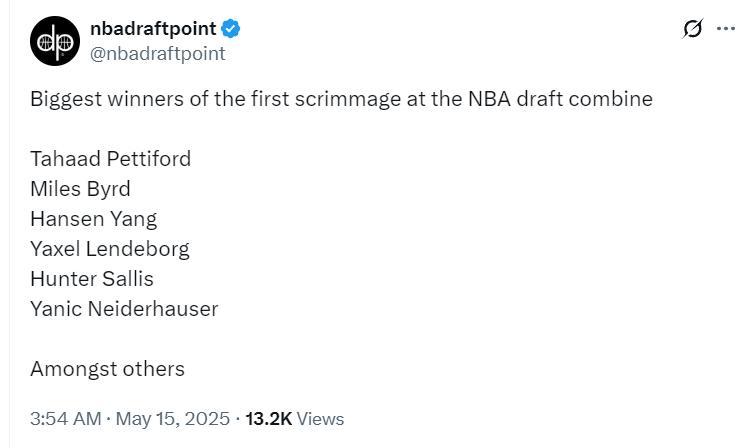This screenshot has width=752, height=448.
Task: Click the nbadraftpoint display name
Action: [x=153, y=28]
